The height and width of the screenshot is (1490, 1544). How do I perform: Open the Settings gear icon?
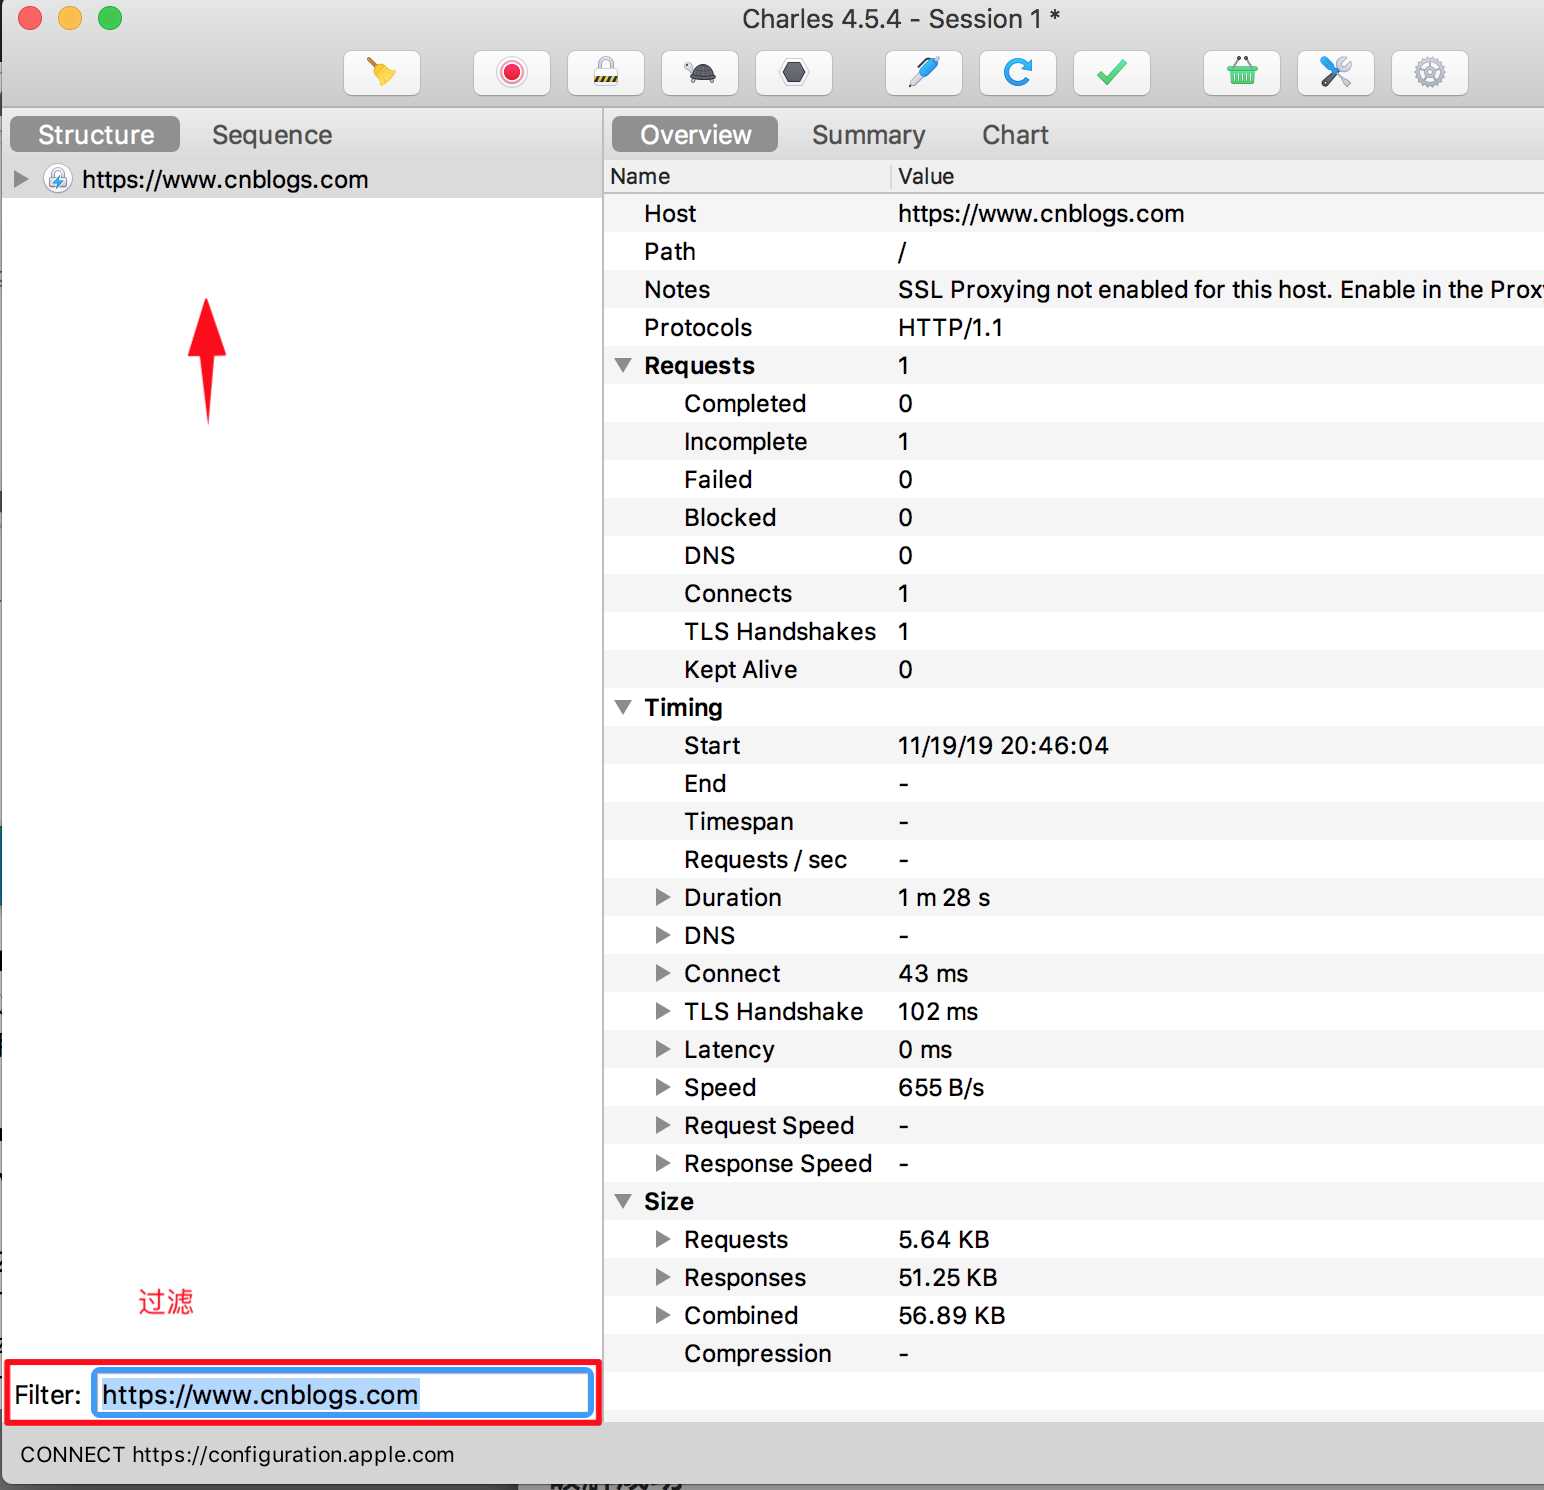tap(1430, 73)
